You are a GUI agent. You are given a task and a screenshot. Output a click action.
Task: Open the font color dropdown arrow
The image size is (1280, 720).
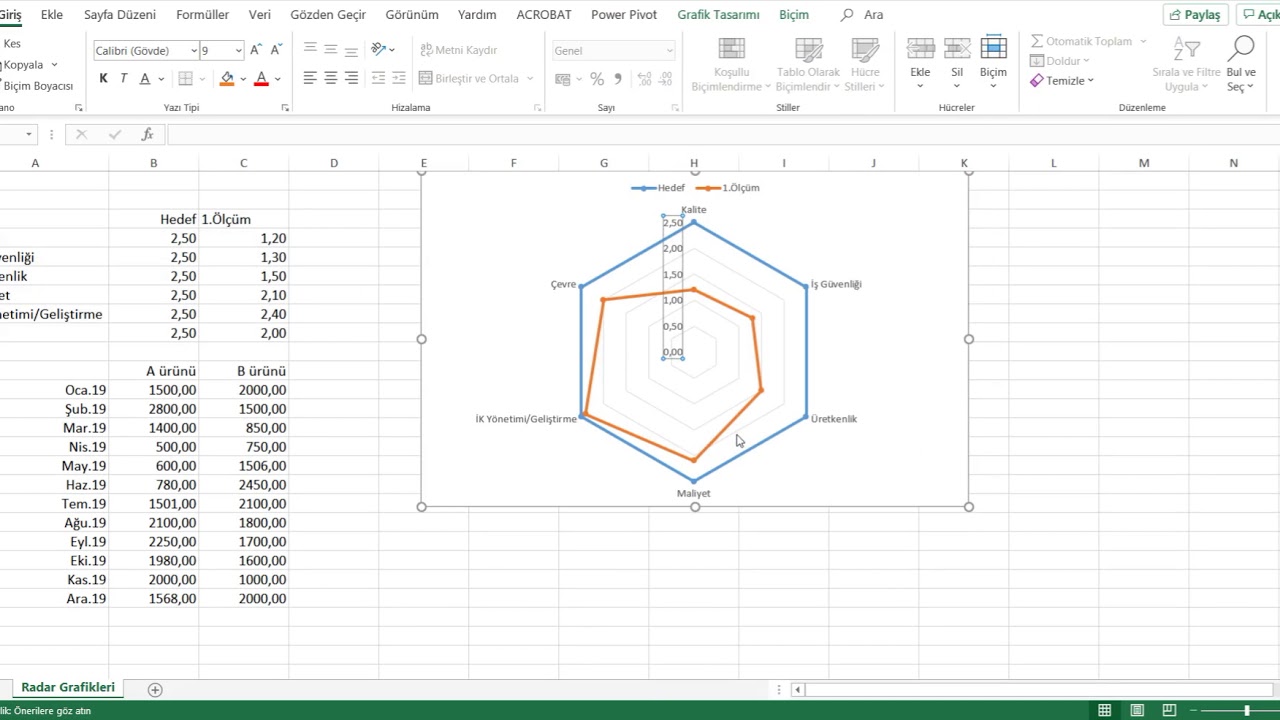[277, 79]
